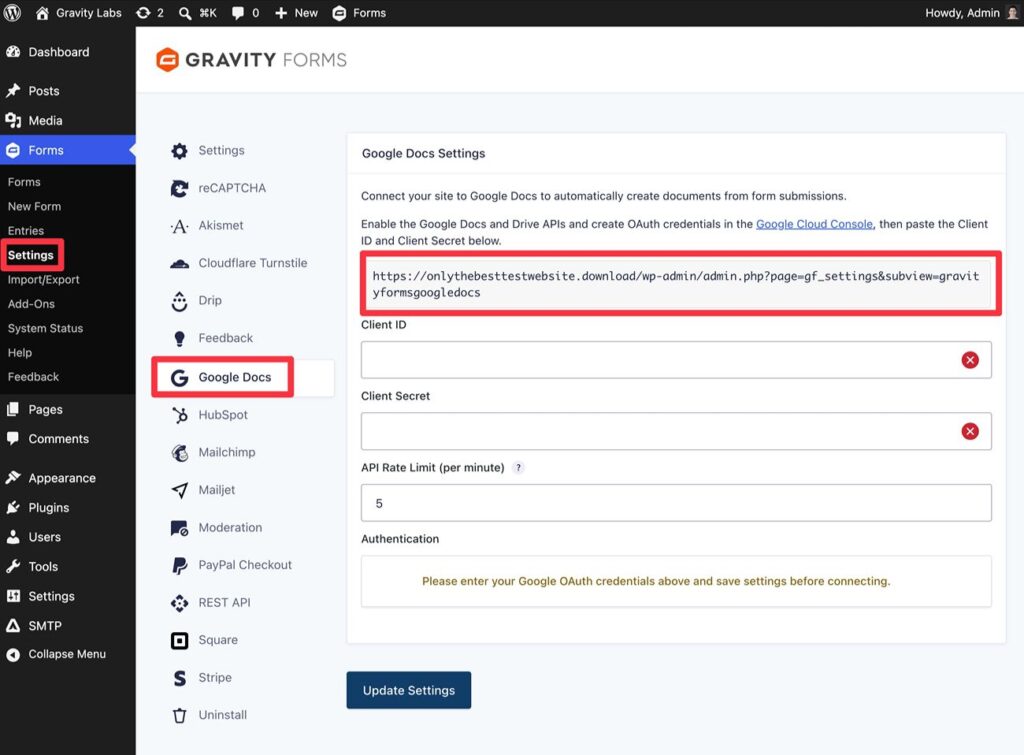Open Forms icon in admin bar

339,13
